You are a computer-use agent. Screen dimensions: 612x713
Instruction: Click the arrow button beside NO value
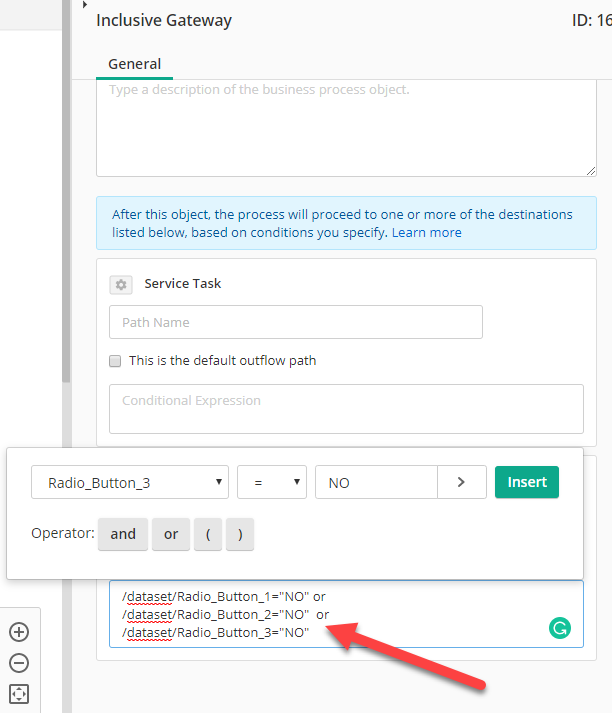click(462, 482)
